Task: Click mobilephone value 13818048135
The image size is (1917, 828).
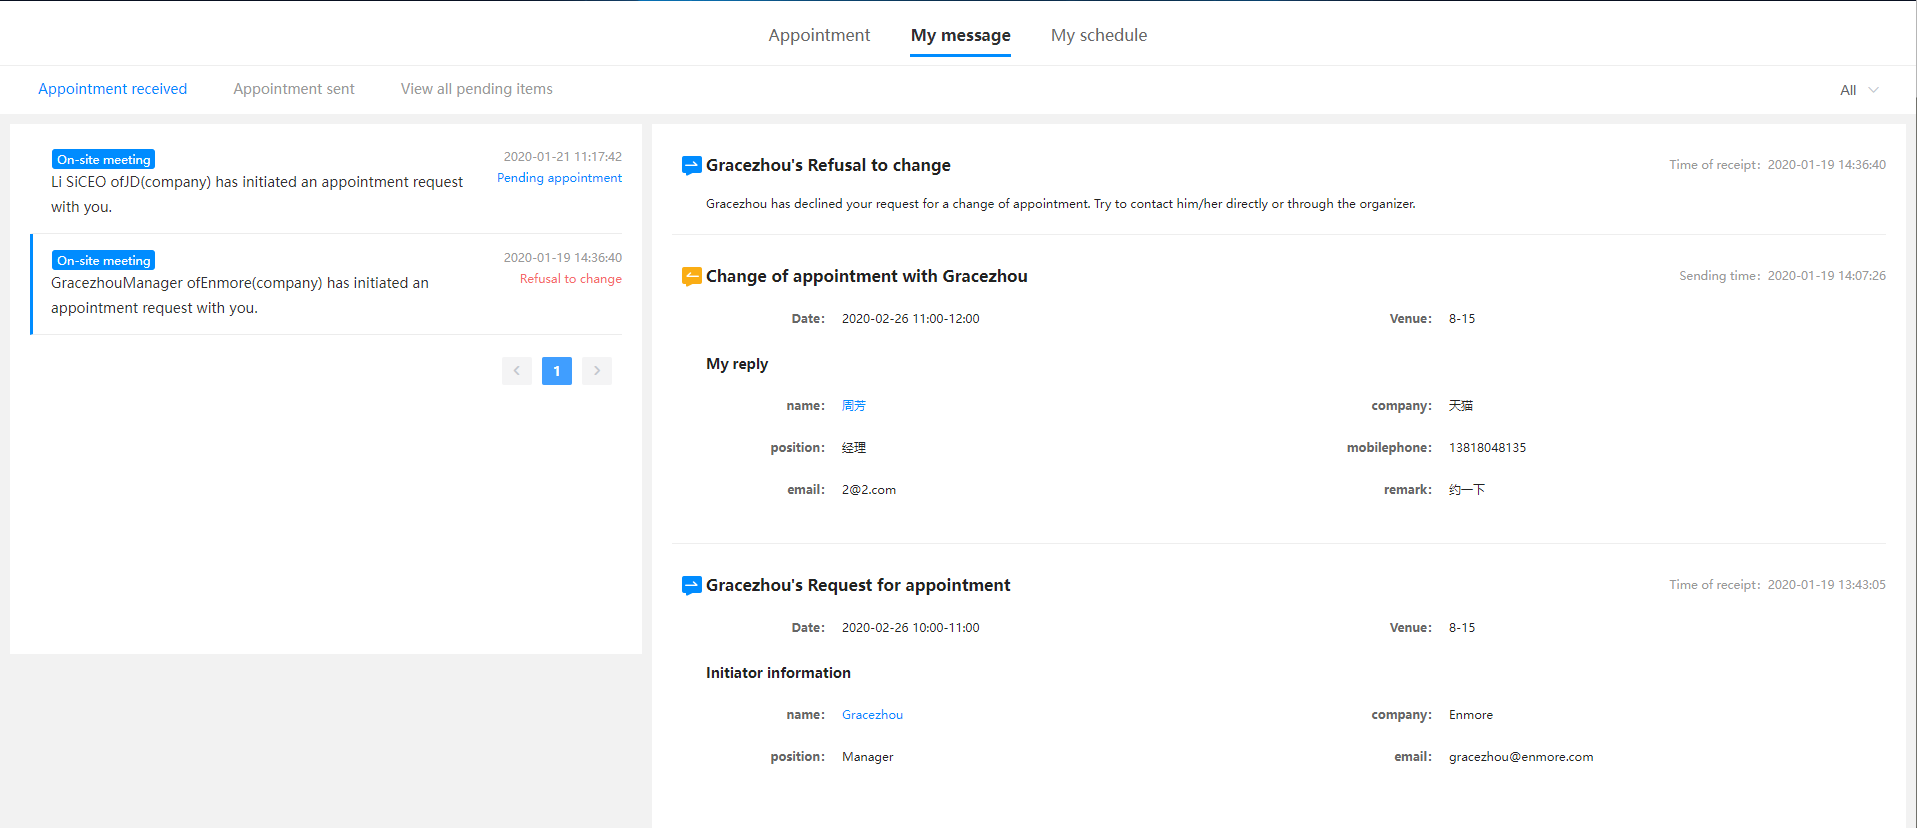Action: [1487, 448]
